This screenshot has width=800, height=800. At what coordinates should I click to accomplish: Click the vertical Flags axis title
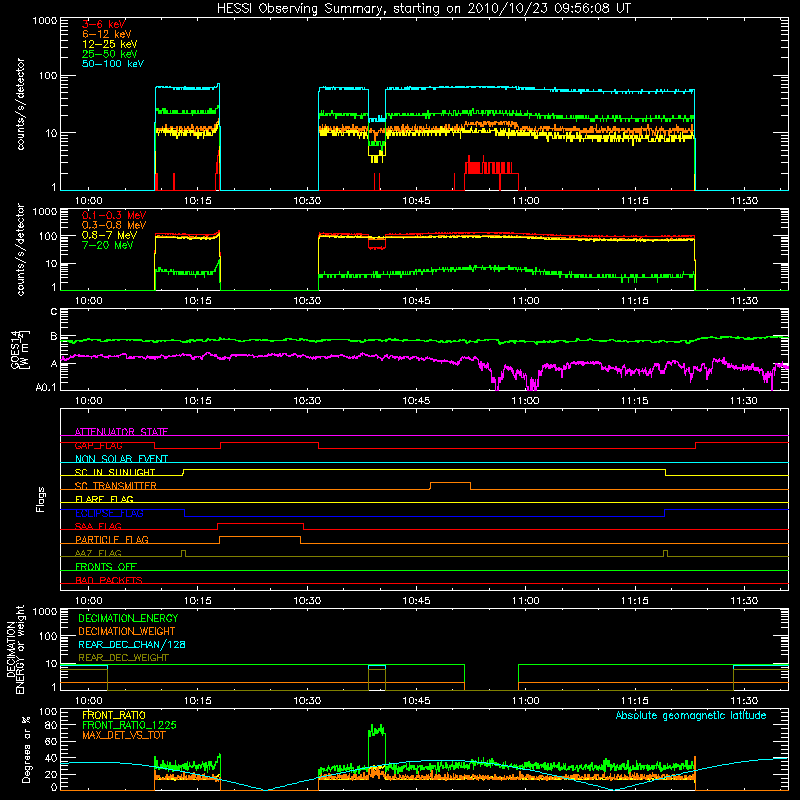pos(41,499)
